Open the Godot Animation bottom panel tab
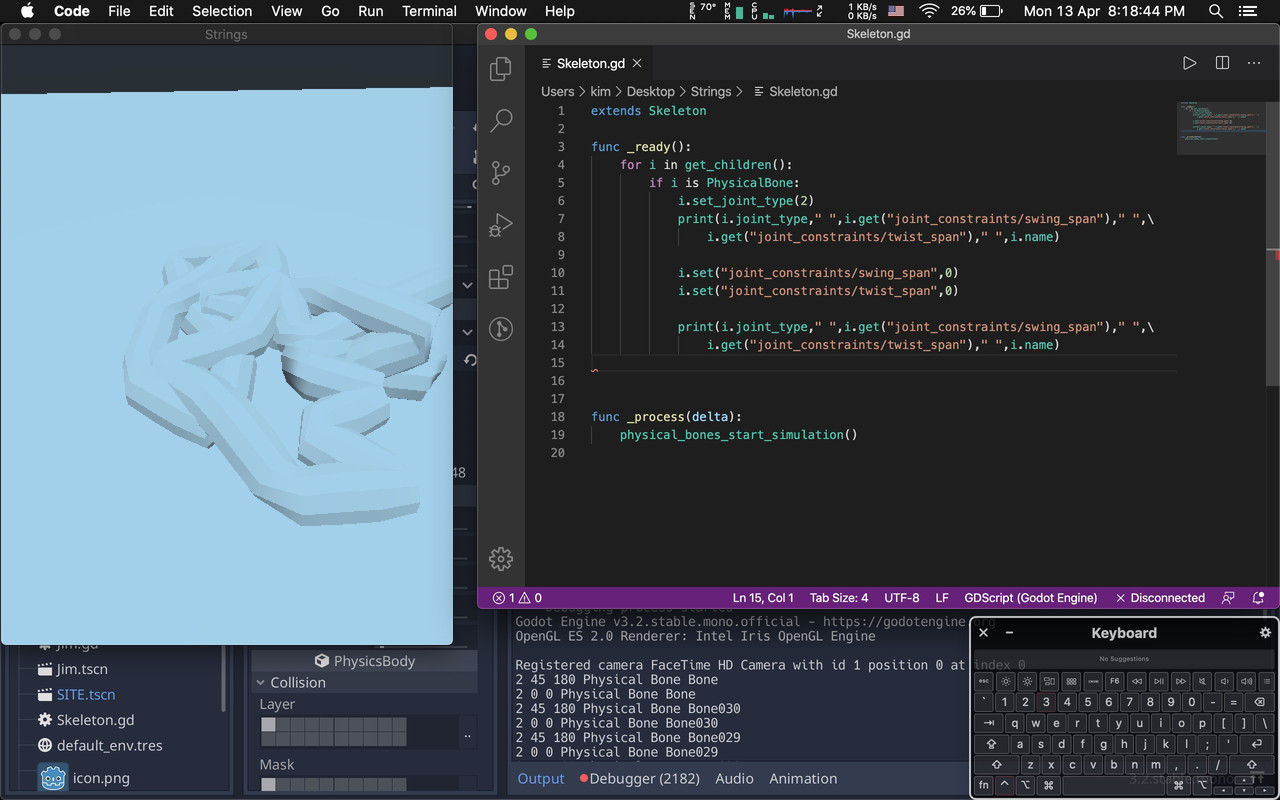The image size is (1280, 800). [803, 778]
